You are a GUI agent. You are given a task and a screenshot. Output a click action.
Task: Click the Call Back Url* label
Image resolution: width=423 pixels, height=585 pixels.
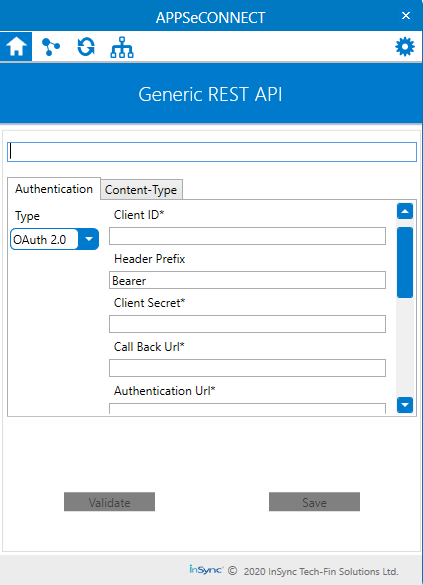point(149,347)
